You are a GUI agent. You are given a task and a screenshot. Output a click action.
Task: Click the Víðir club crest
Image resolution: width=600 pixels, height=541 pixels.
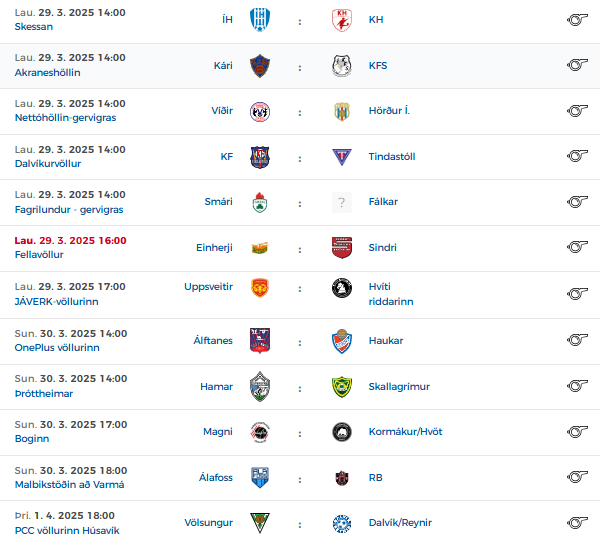click(x=260, y=112)
